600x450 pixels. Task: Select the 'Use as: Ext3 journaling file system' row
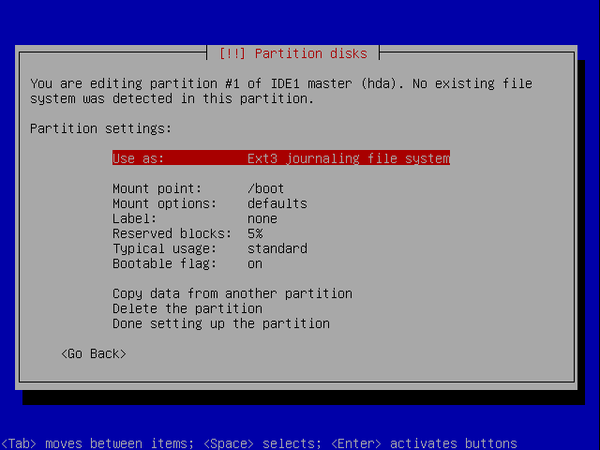tap(281, 158)
